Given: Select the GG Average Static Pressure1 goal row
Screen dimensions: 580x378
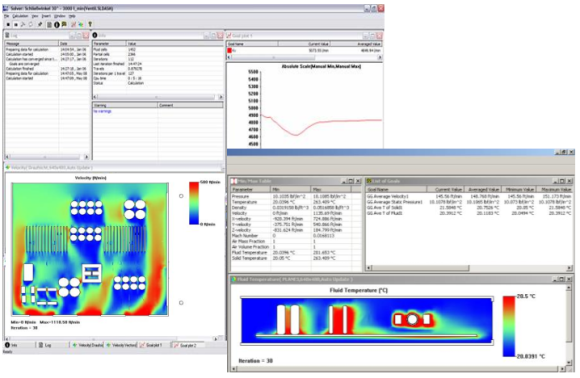Looking at the screenshot, I should (469, 202).
